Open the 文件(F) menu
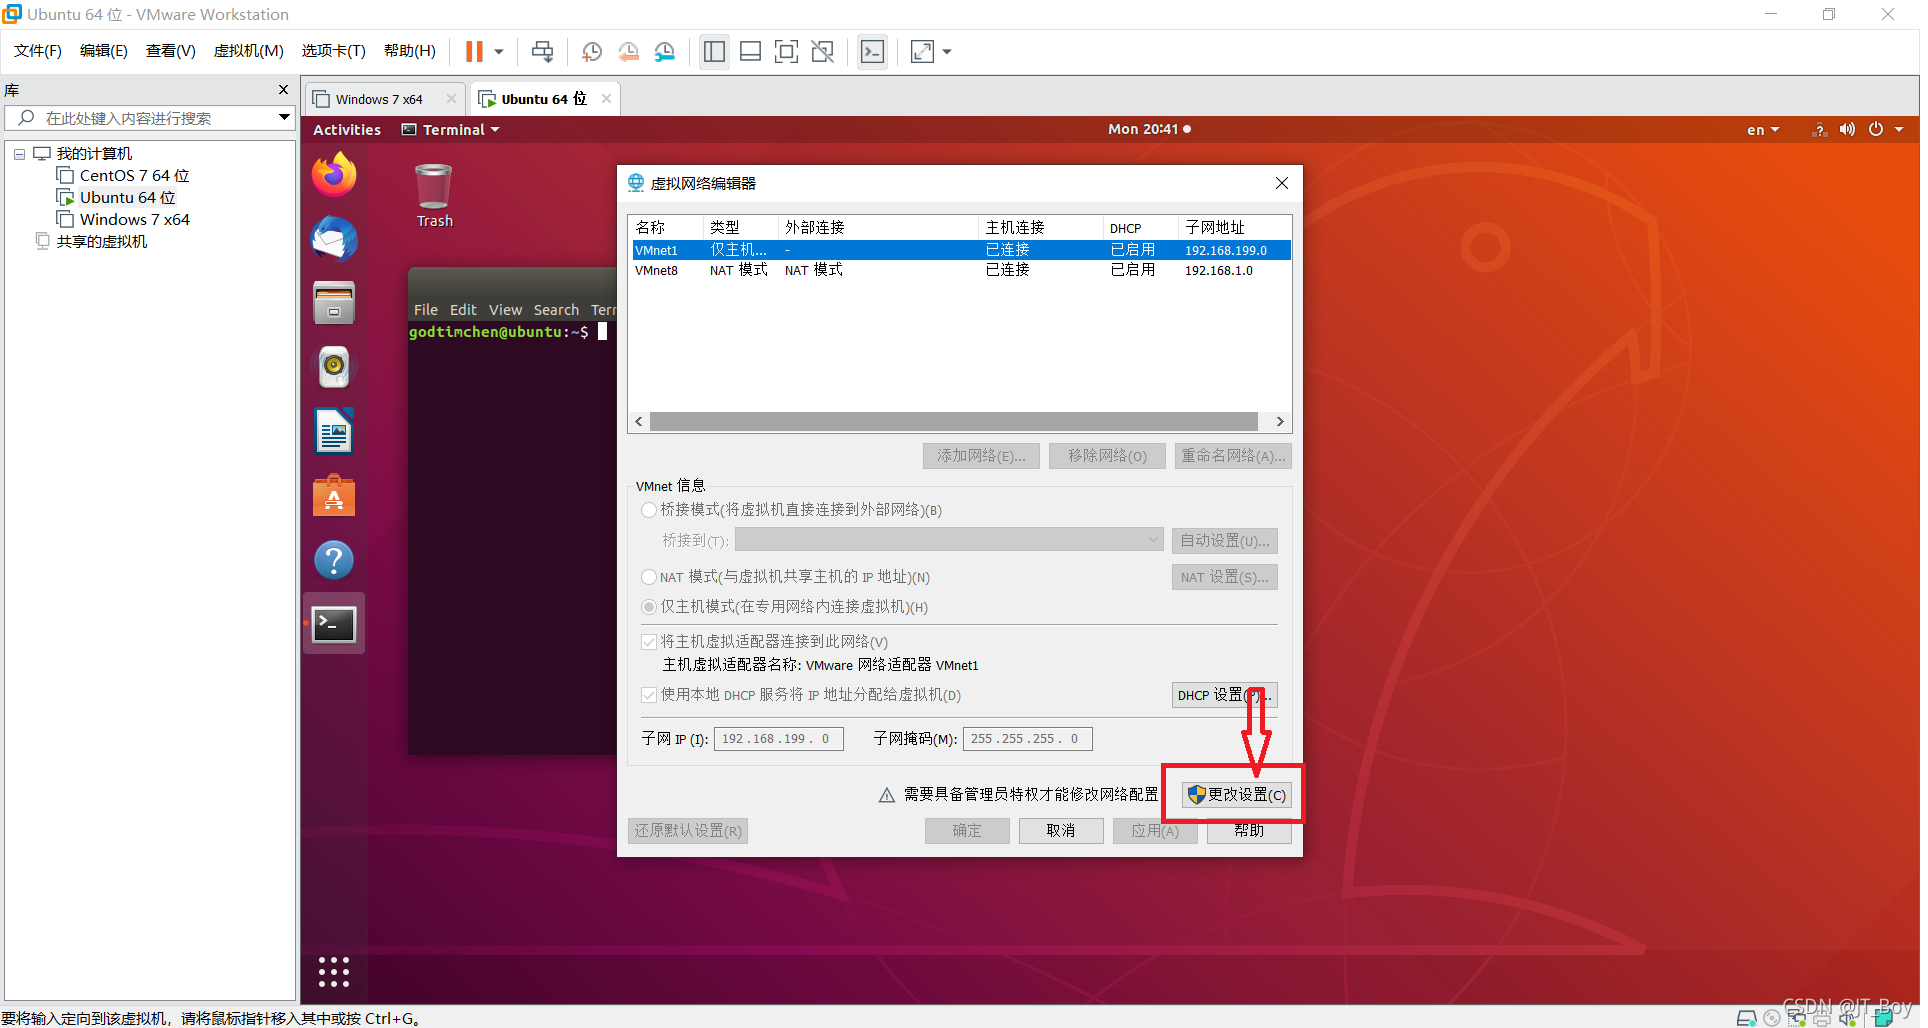Viewport: 1928px width, 1028px height. 38,51
